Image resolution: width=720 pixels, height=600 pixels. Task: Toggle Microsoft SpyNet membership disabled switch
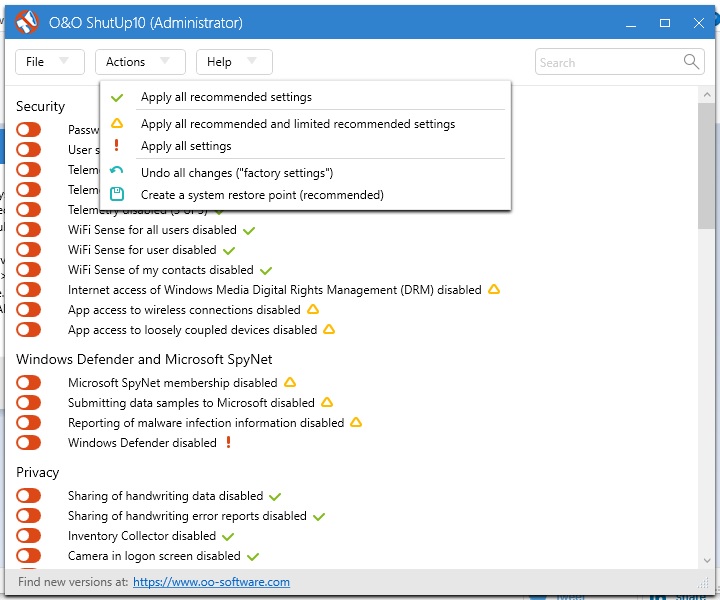[x=28, y=382]
